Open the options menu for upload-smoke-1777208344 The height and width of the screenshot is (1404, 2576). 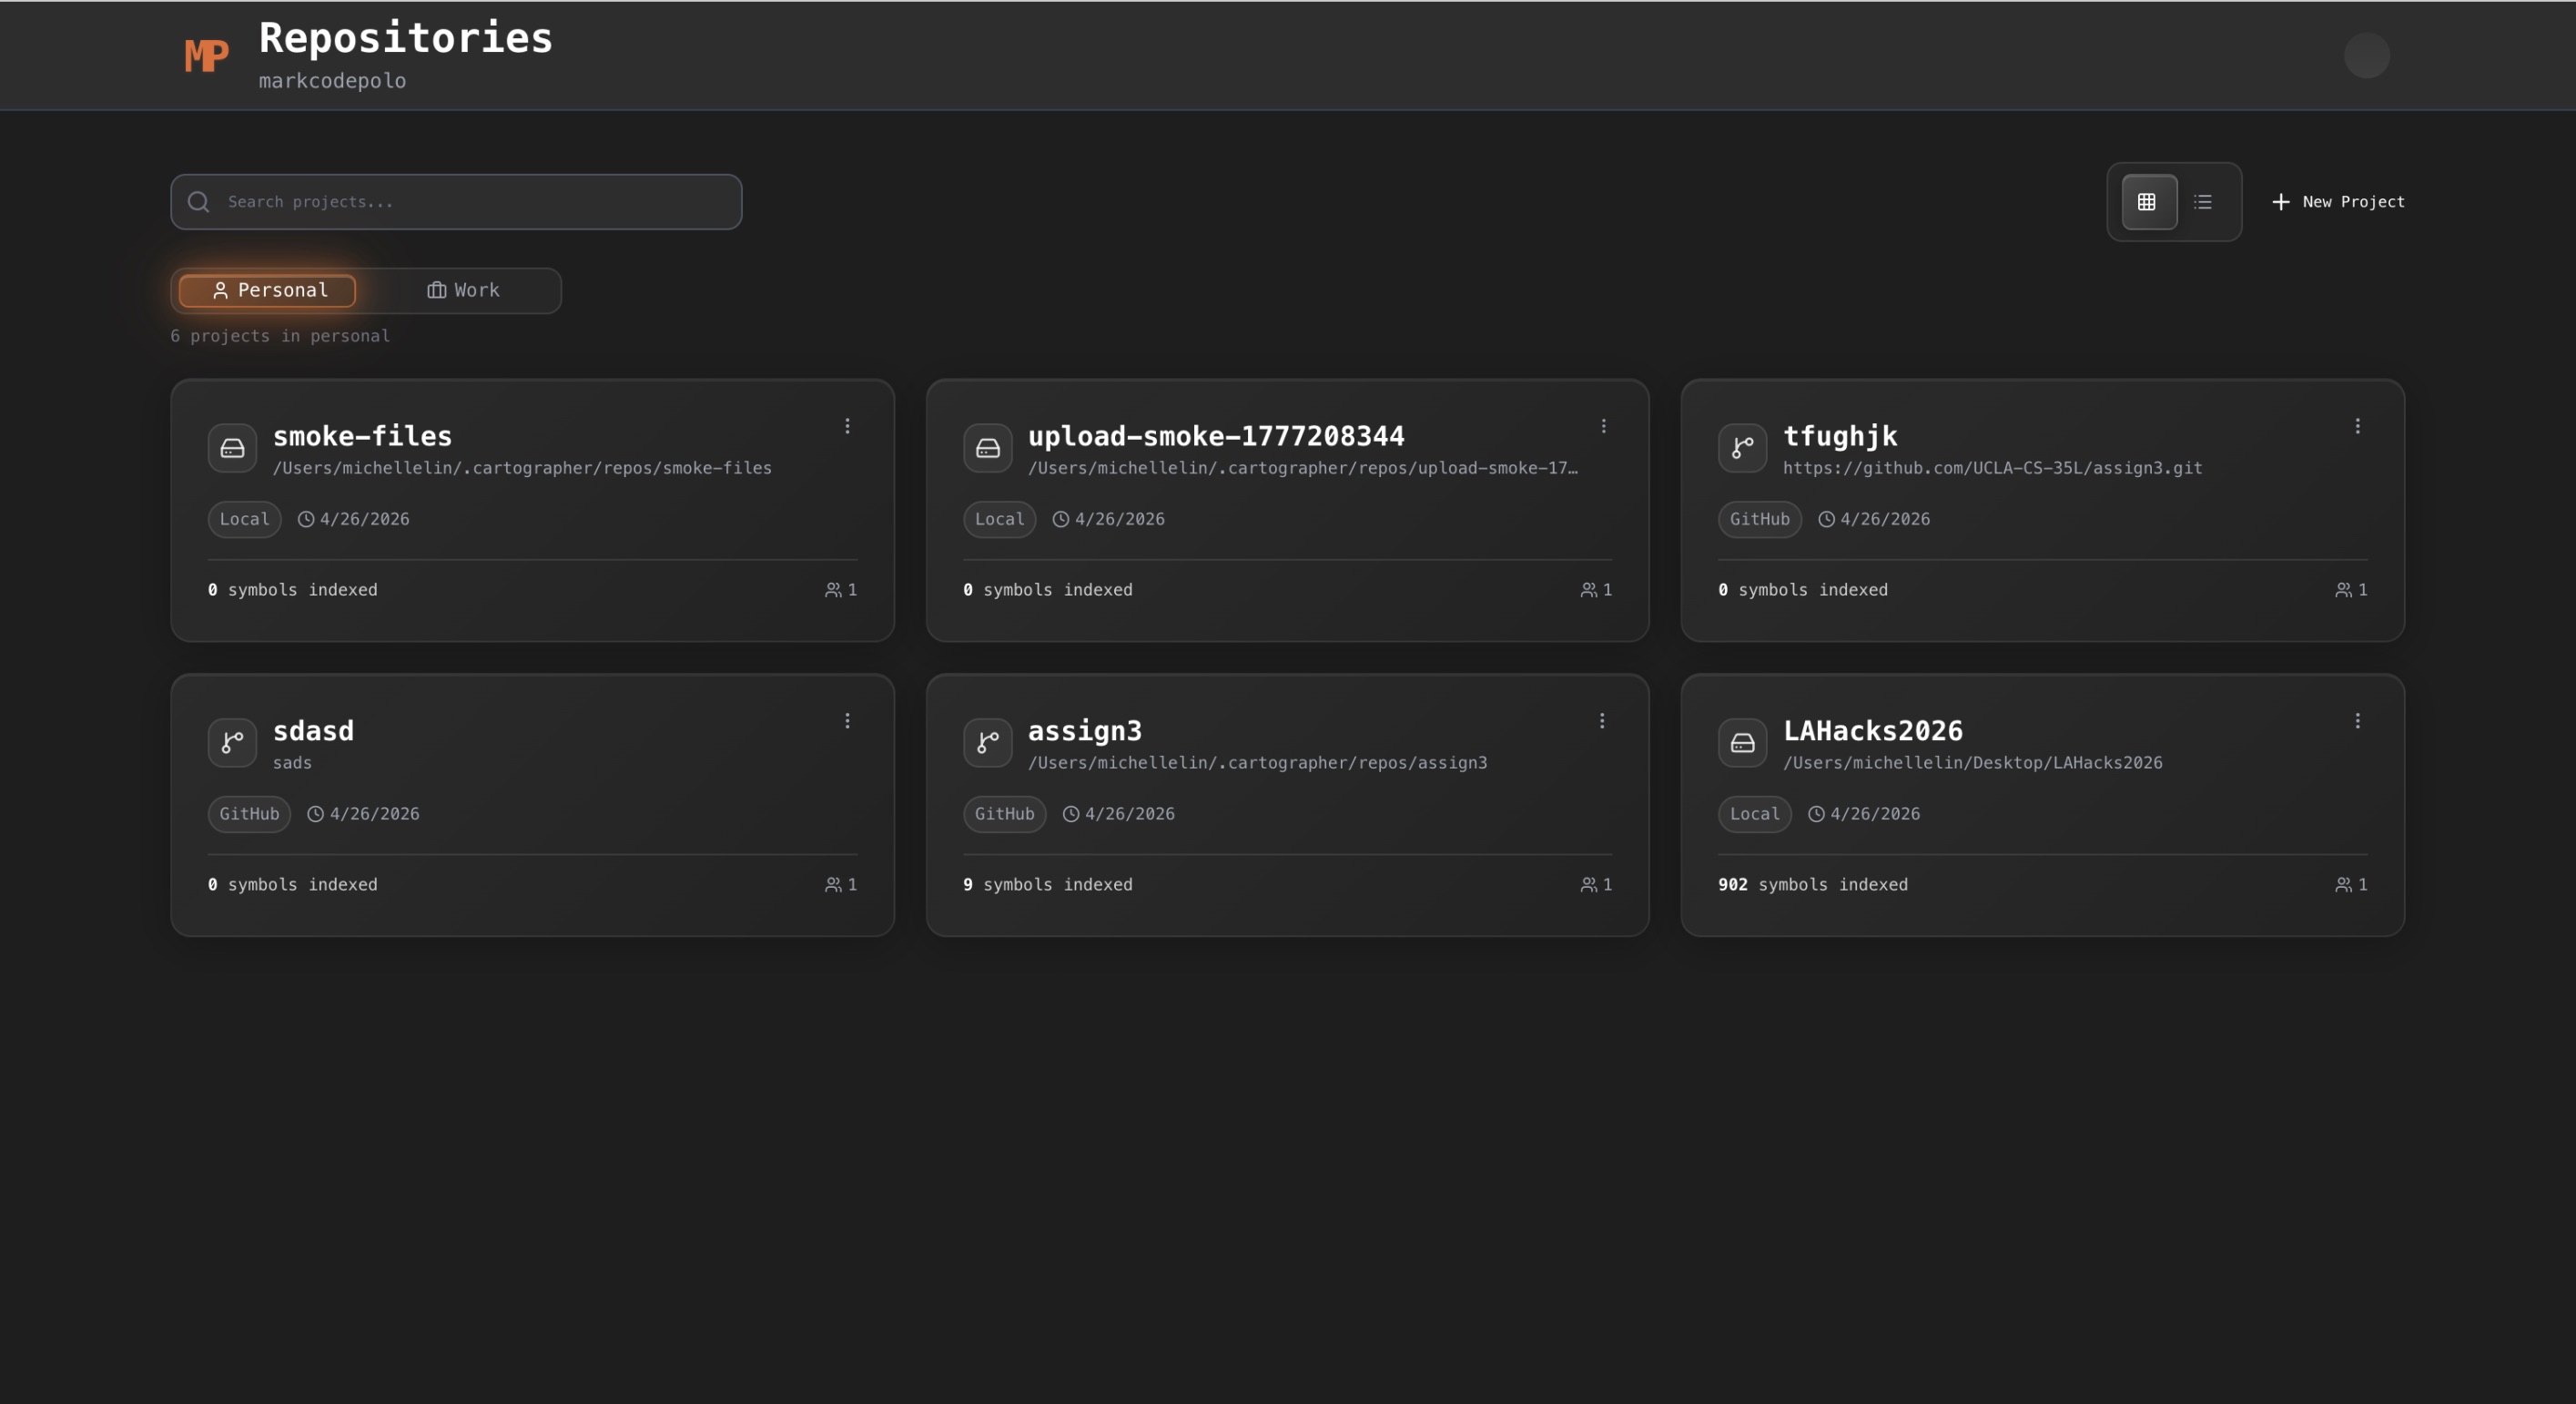pos(1603,426)
